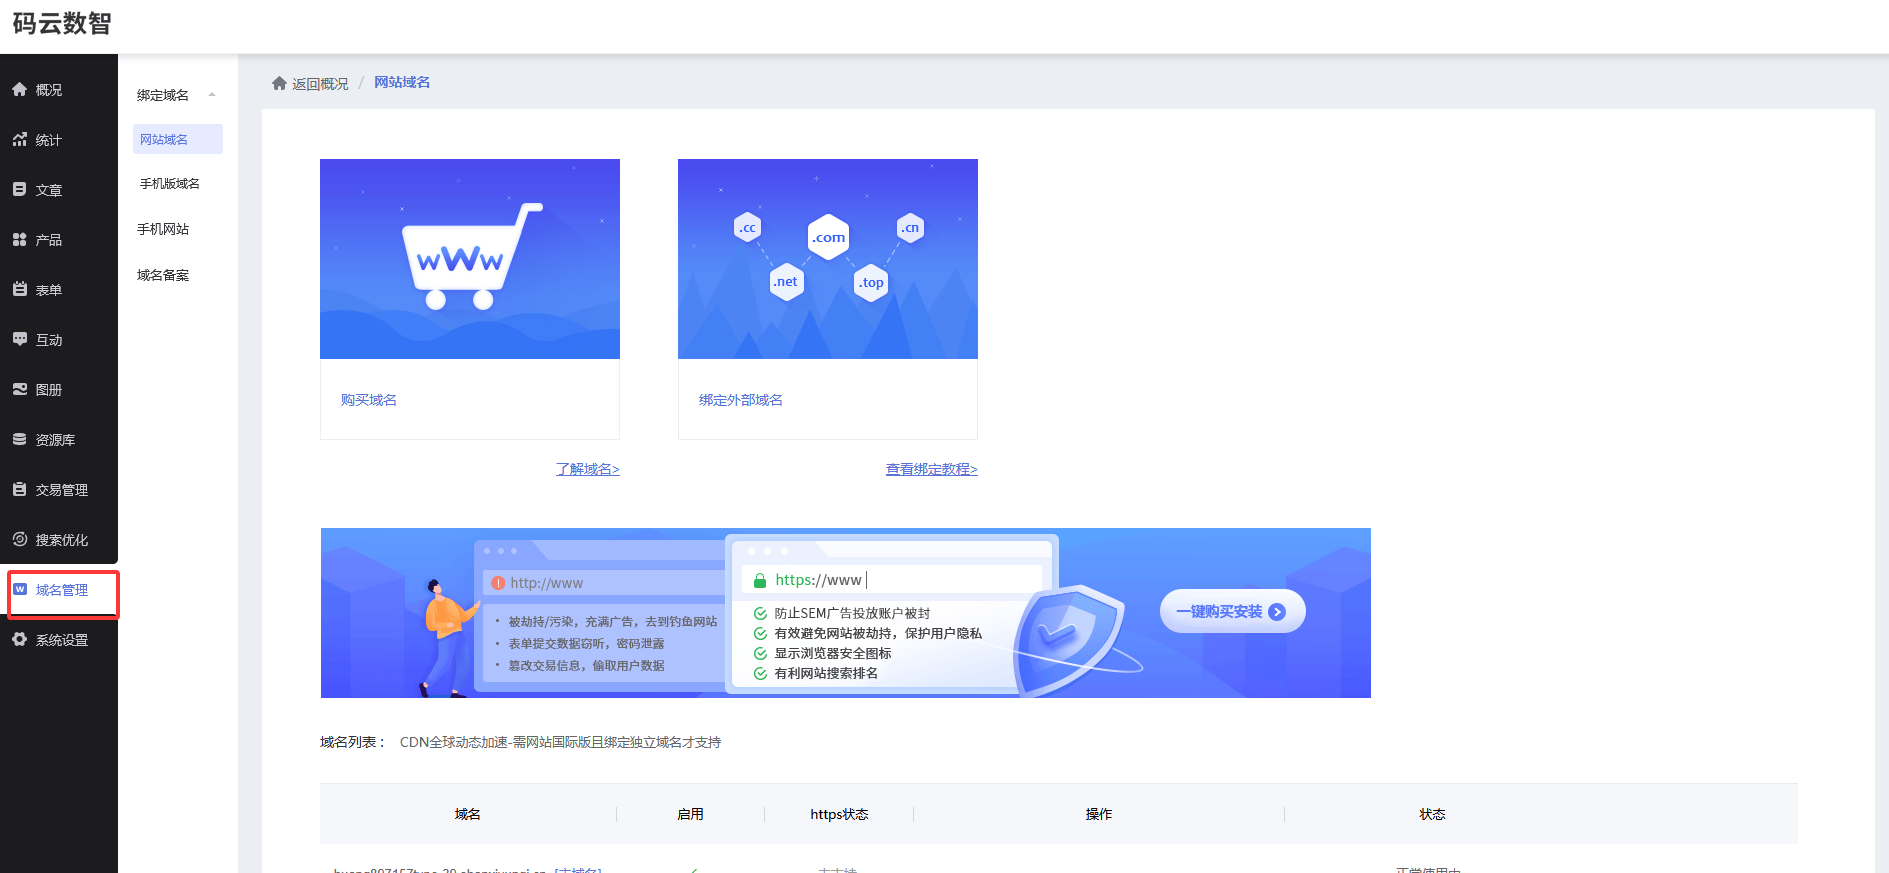The height and width of the screenshot is (873, 1889).
Task: Open 交易管理 in the sidebar
Action: pyautogui.click(x=61, y=490)
